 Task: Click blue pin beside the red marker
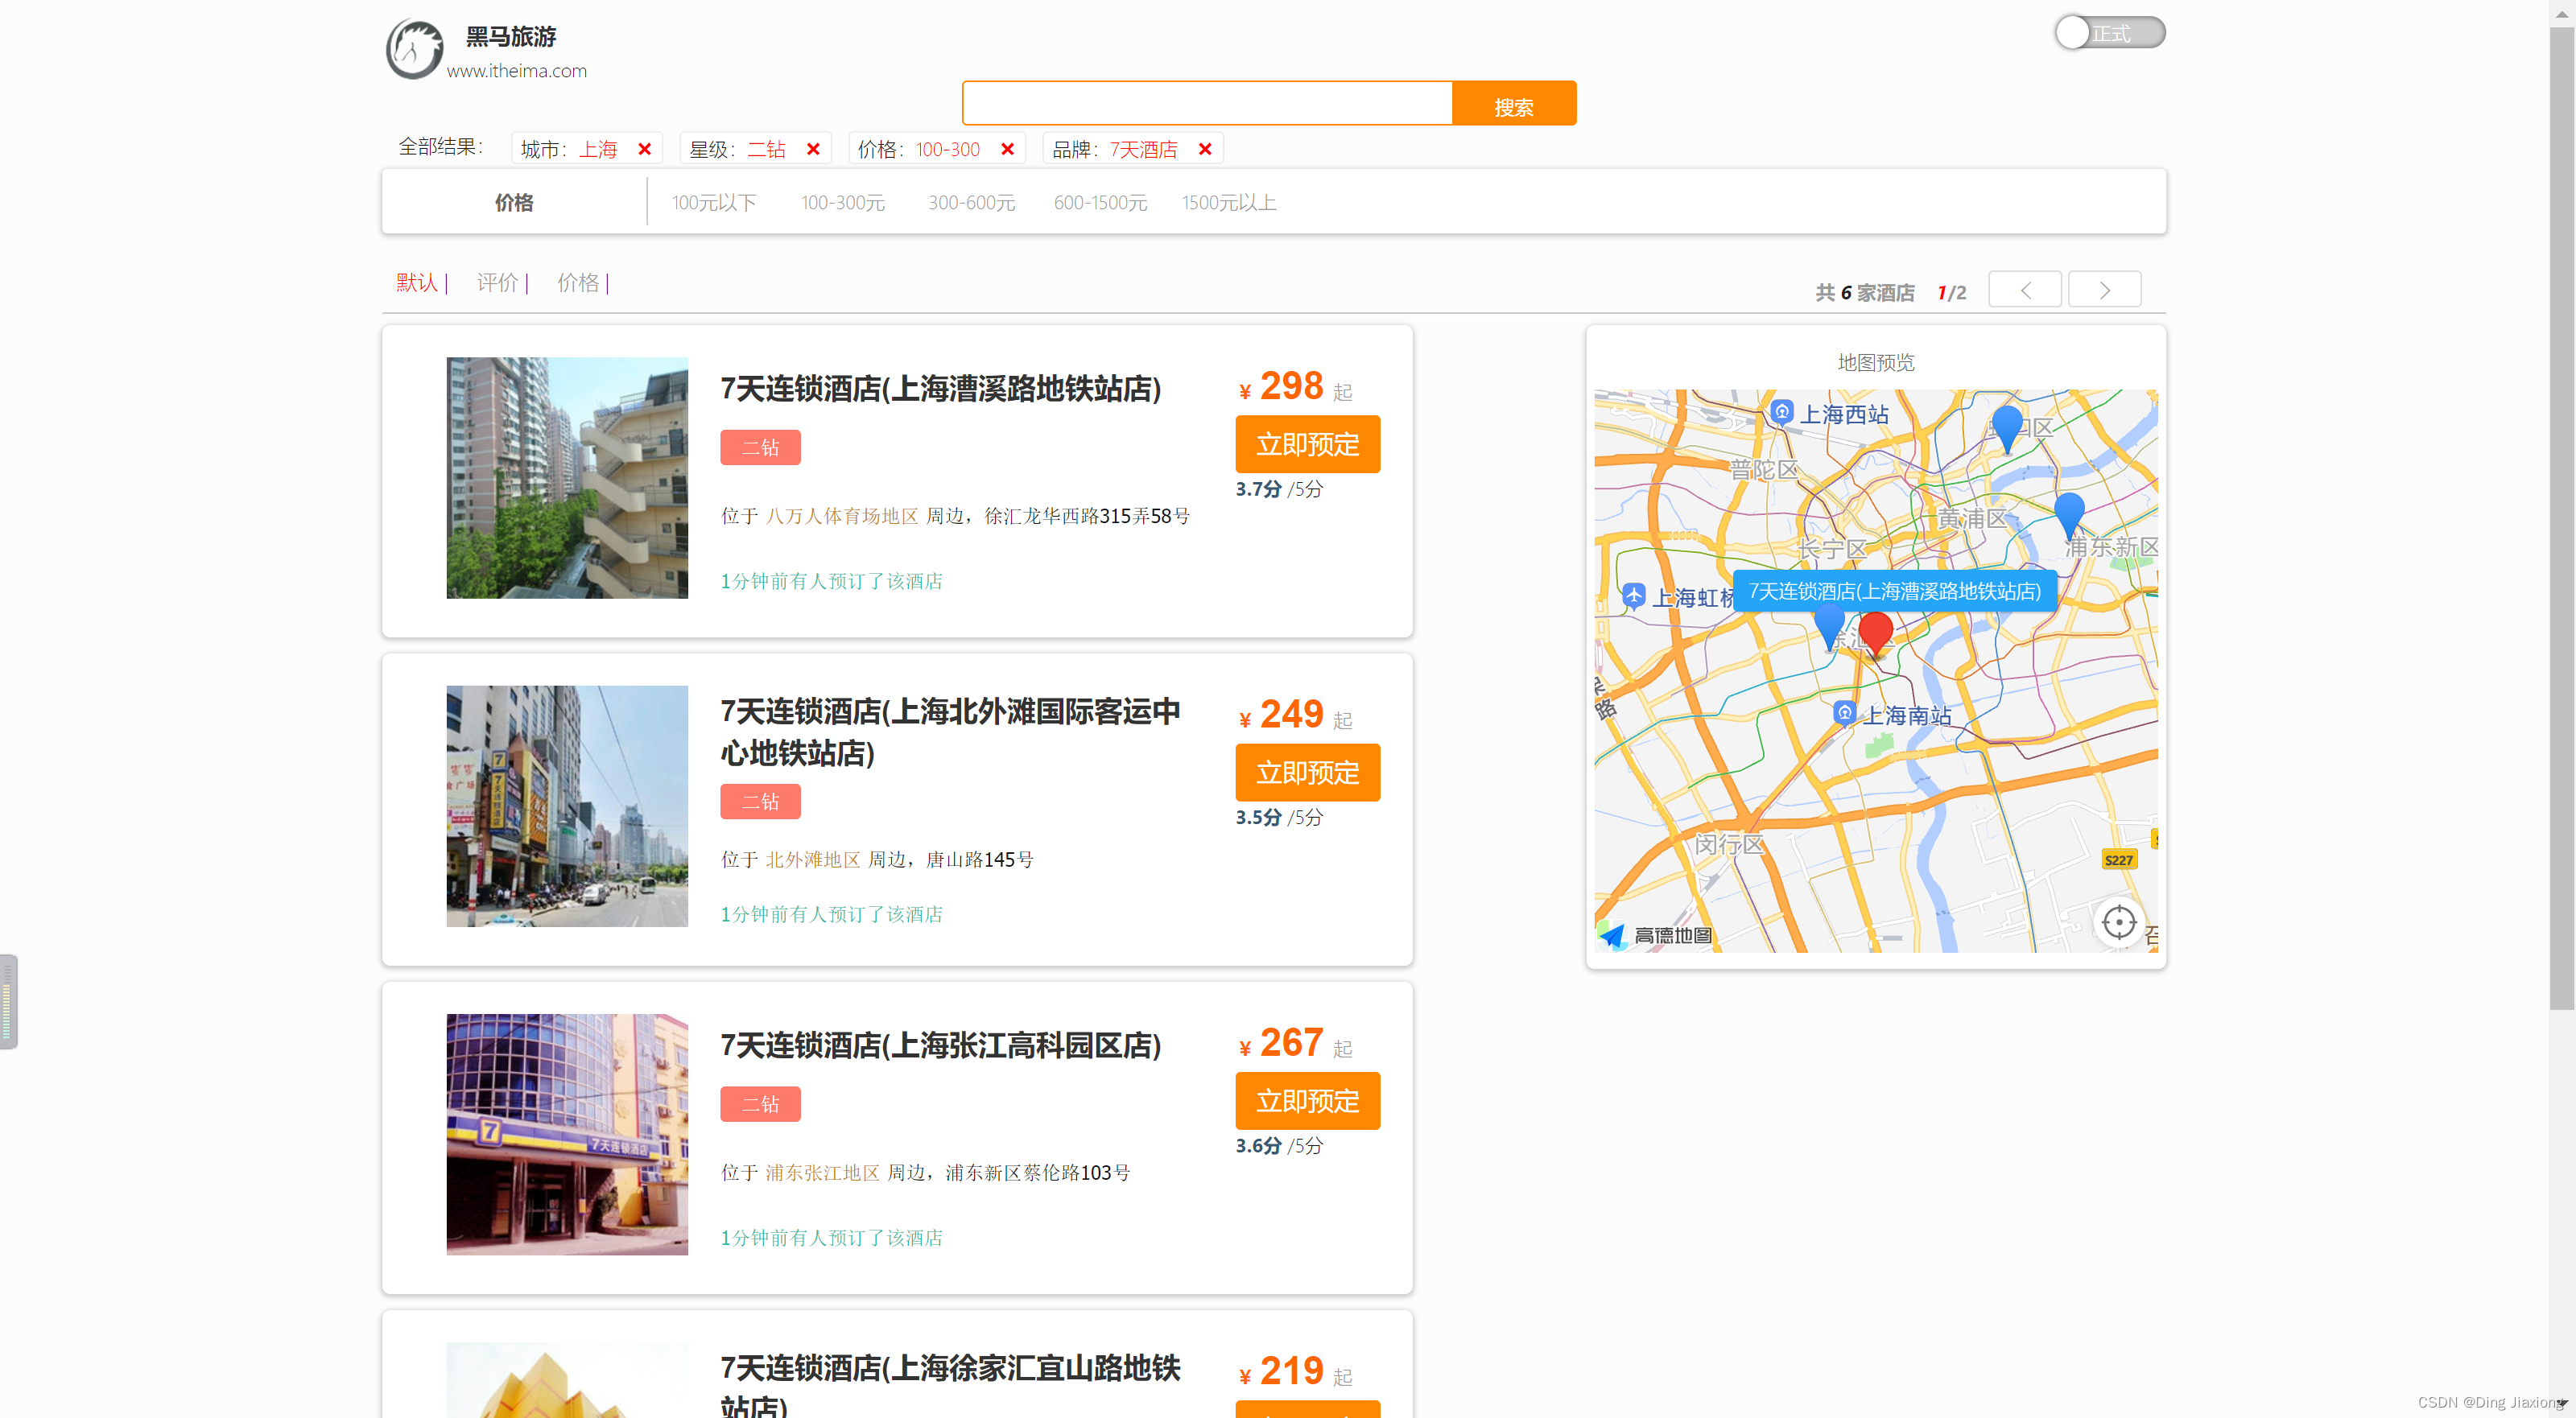[x=1829, y=626]
